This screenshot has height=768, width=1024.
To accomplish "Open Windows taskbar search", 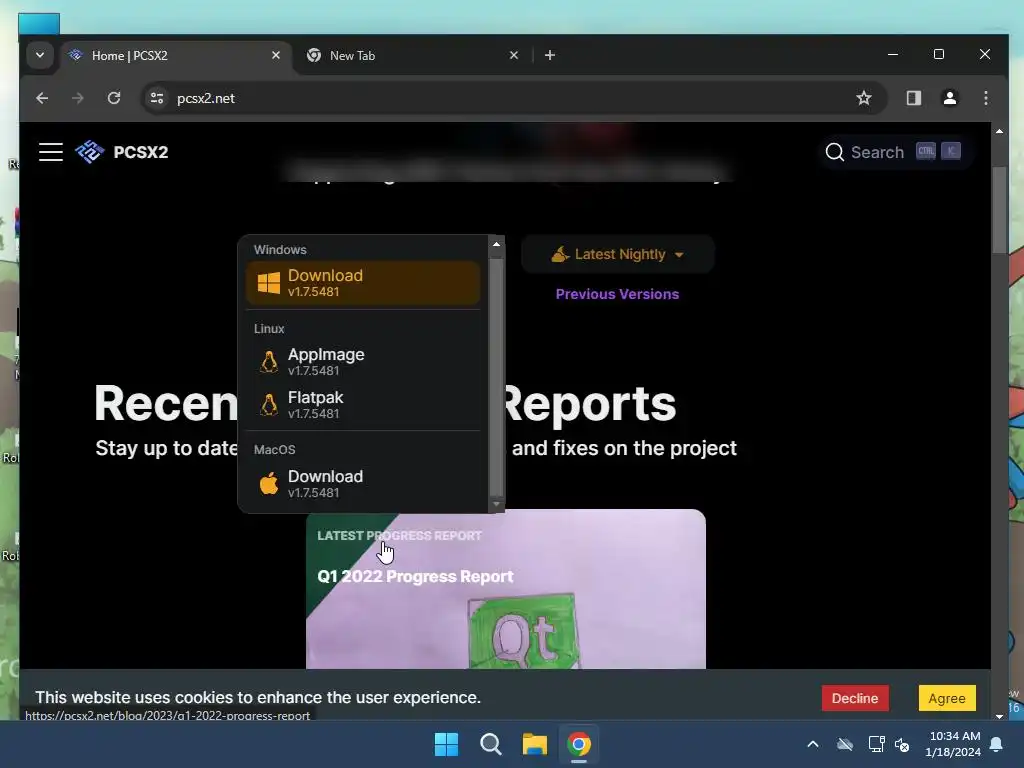I will 490,744.
